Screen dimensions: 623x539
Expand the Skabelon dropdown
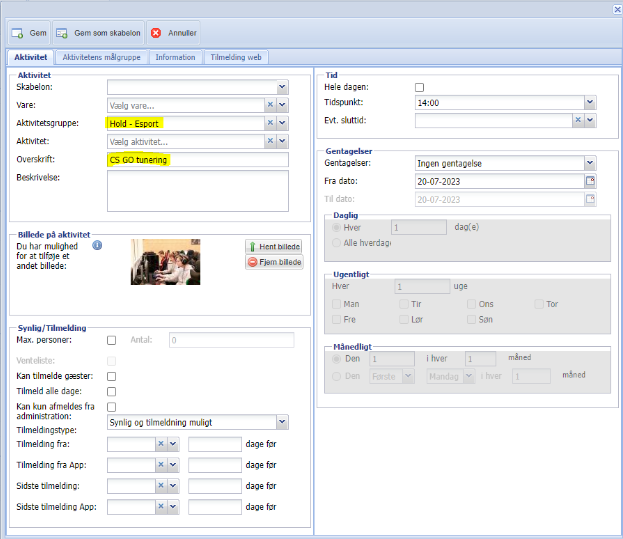pos(282,87)
